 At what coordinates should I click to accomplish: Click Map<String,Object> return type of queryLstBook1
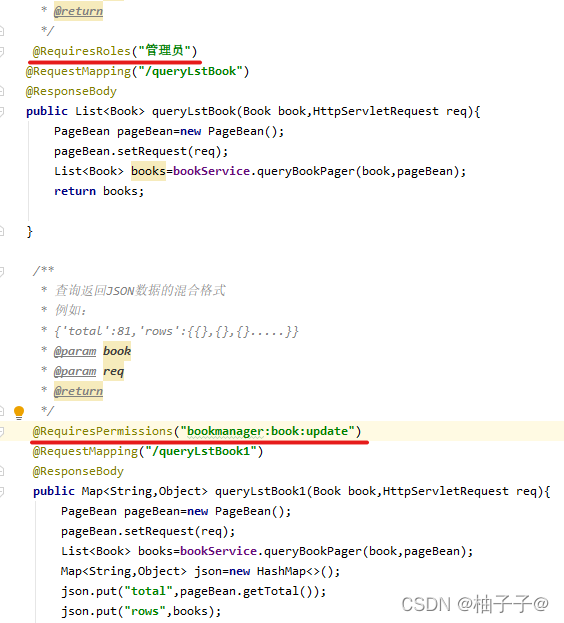(x=145, y=492)
